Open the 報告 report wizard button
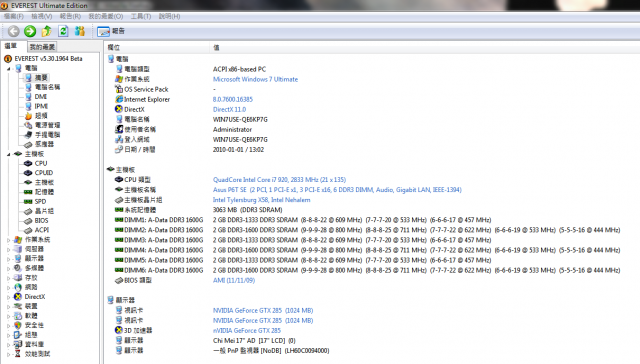This screenshot has height=364, width=640. tap(111, 31)
